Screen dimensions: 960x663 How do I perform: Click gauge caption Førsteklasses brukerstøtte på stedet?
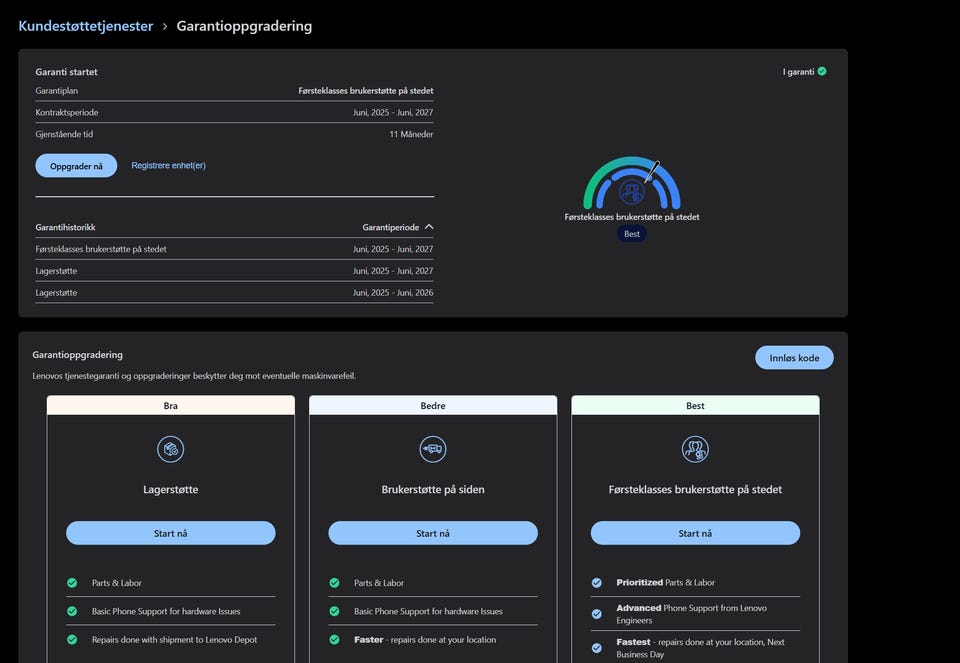[x=632, y=217]
